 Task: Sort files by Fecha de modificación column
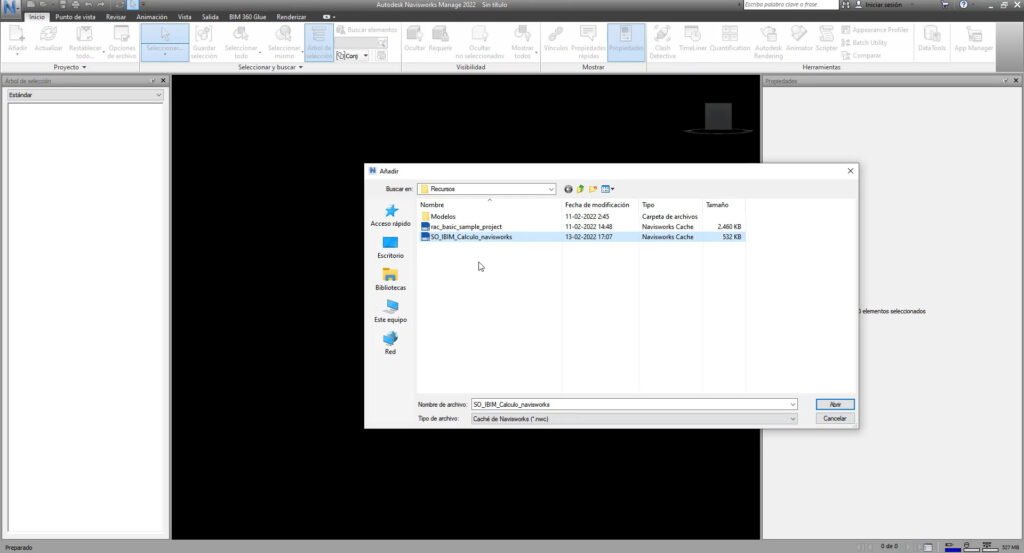point(597,204)
